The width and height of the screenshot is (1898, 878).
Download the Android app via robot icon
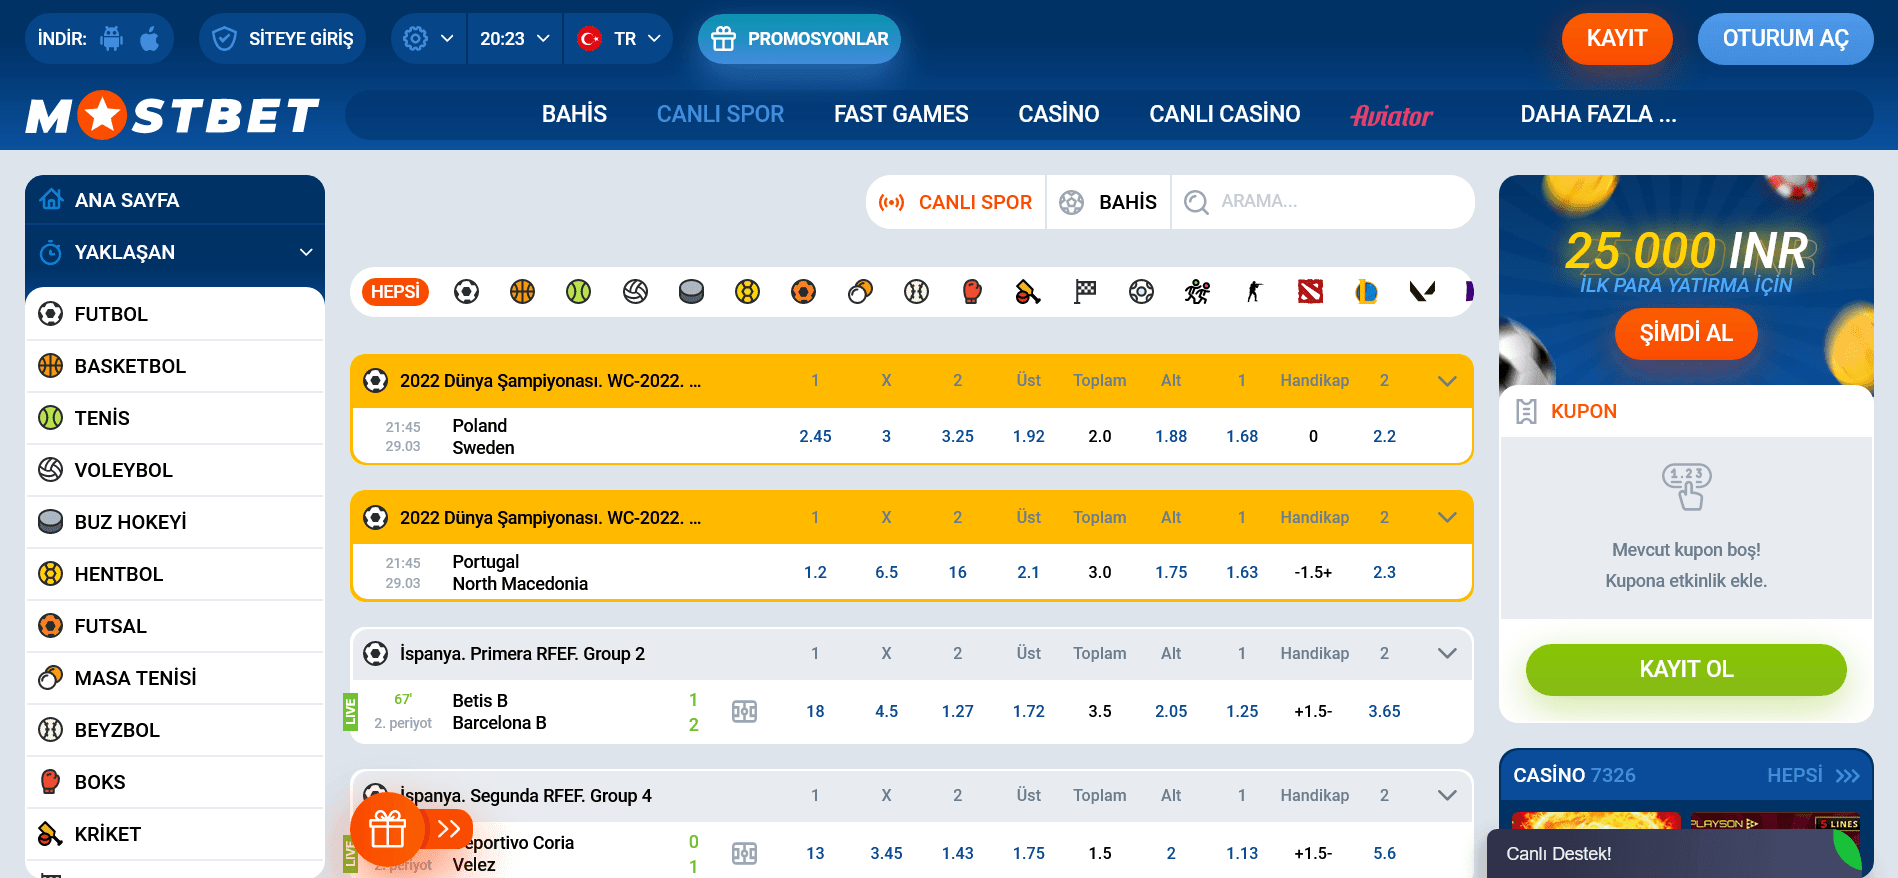pyautogui.click(x=112, y=39)
